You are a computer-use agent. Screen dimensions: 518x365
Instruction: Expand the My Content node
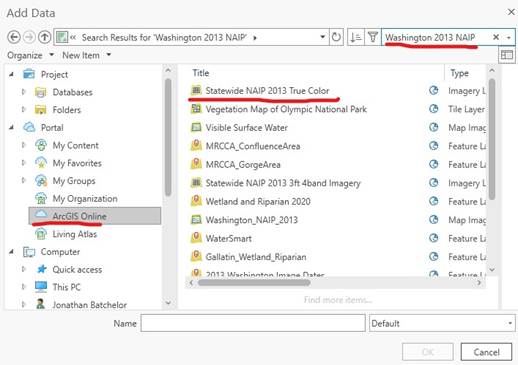point(23,145)
